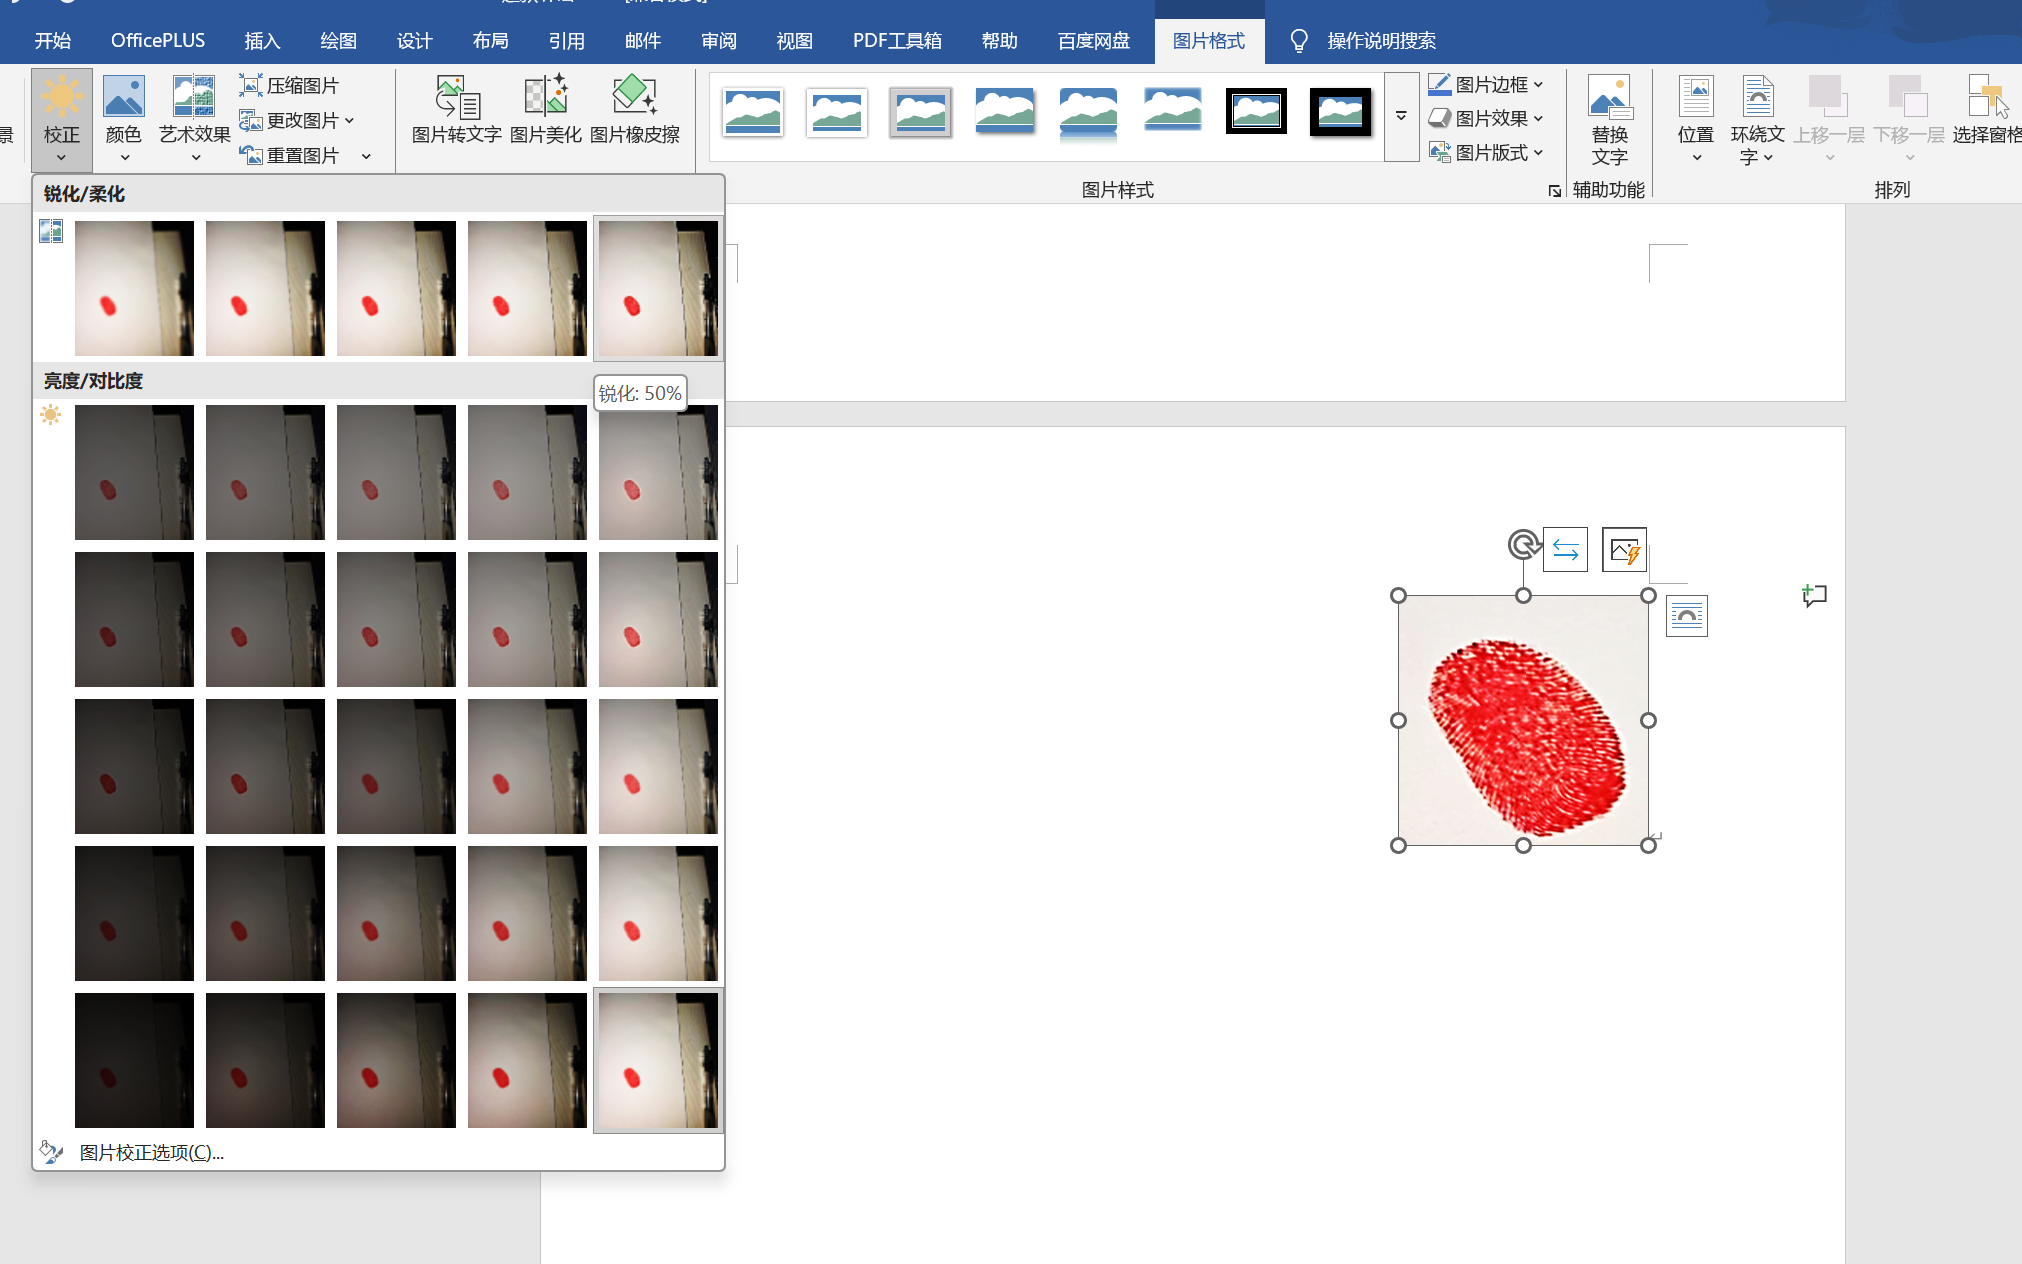The image size is (2022, 1264).
Task: Expand the 颜色 color dropdown
Action: click(124, 118)
